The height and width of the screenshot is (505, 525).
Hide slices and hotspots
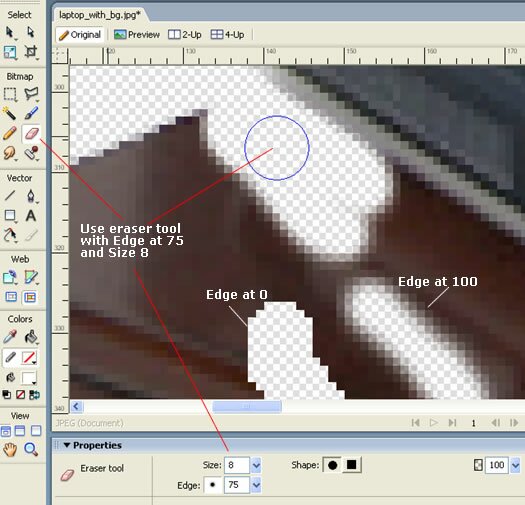pyautogui.click(x=11, y=297)
